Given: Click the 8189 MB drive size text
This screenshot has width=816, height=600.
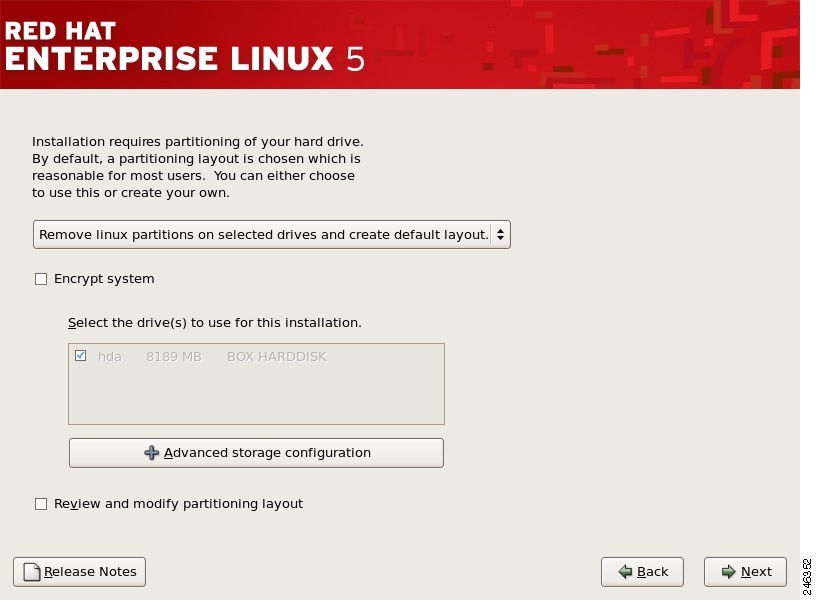Looking at the screenshot, I should point(174,357).
